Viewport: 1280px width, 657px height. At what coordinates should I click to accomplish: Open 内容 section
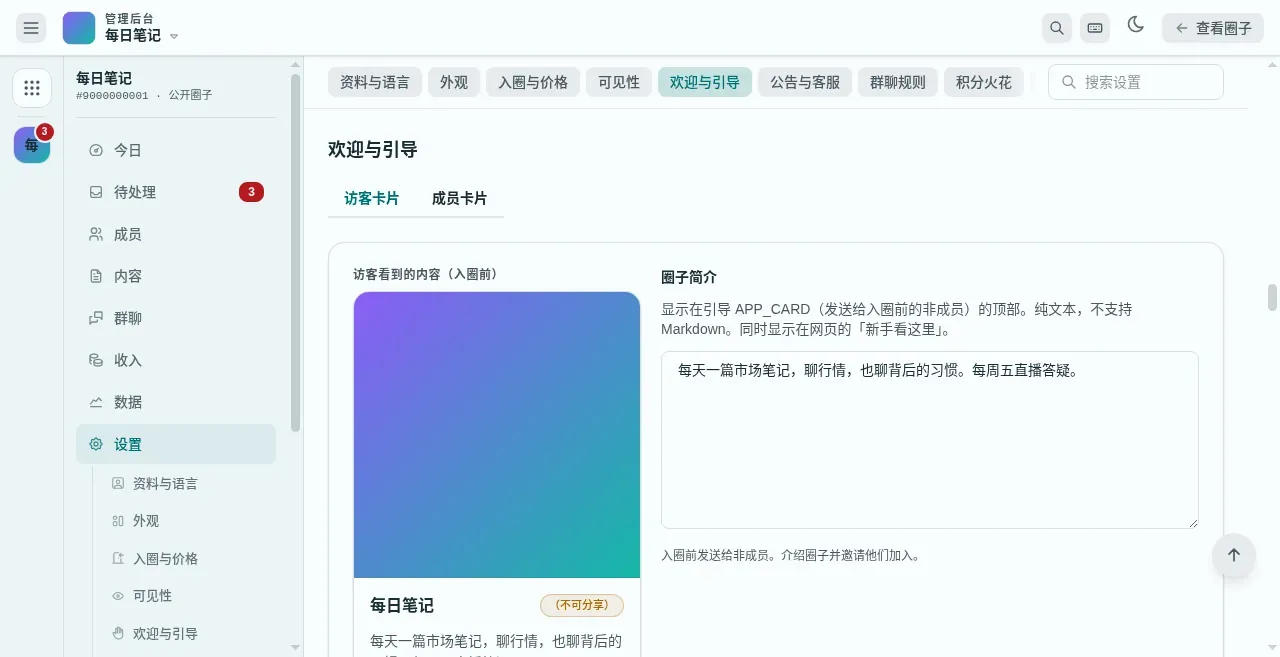coord(176,276)
